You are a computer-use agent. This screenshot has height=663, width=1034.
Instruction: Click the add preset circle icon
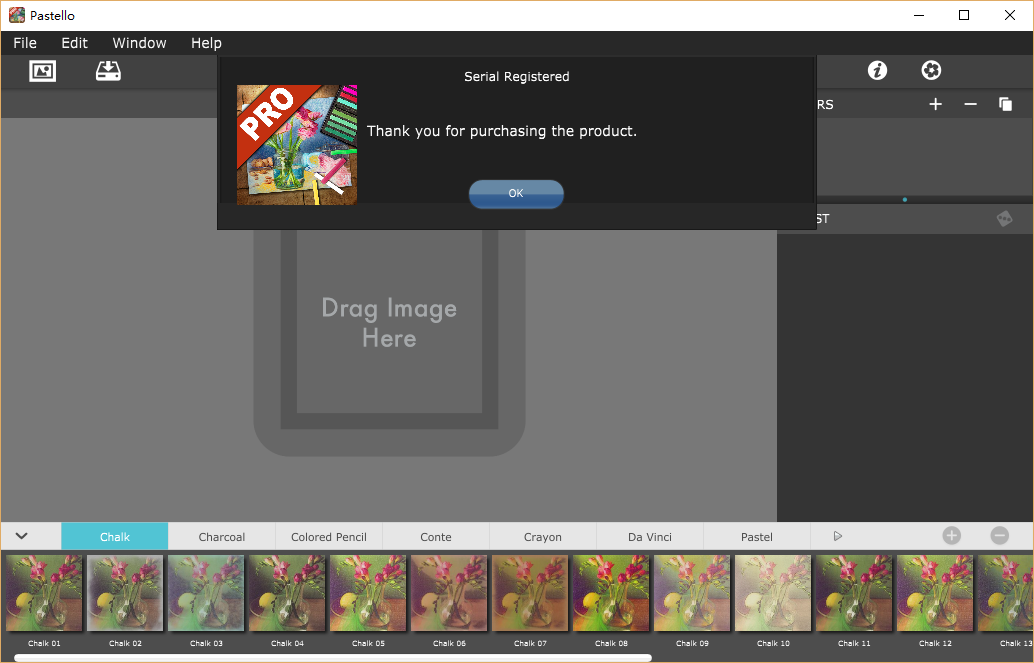[951, 536]
